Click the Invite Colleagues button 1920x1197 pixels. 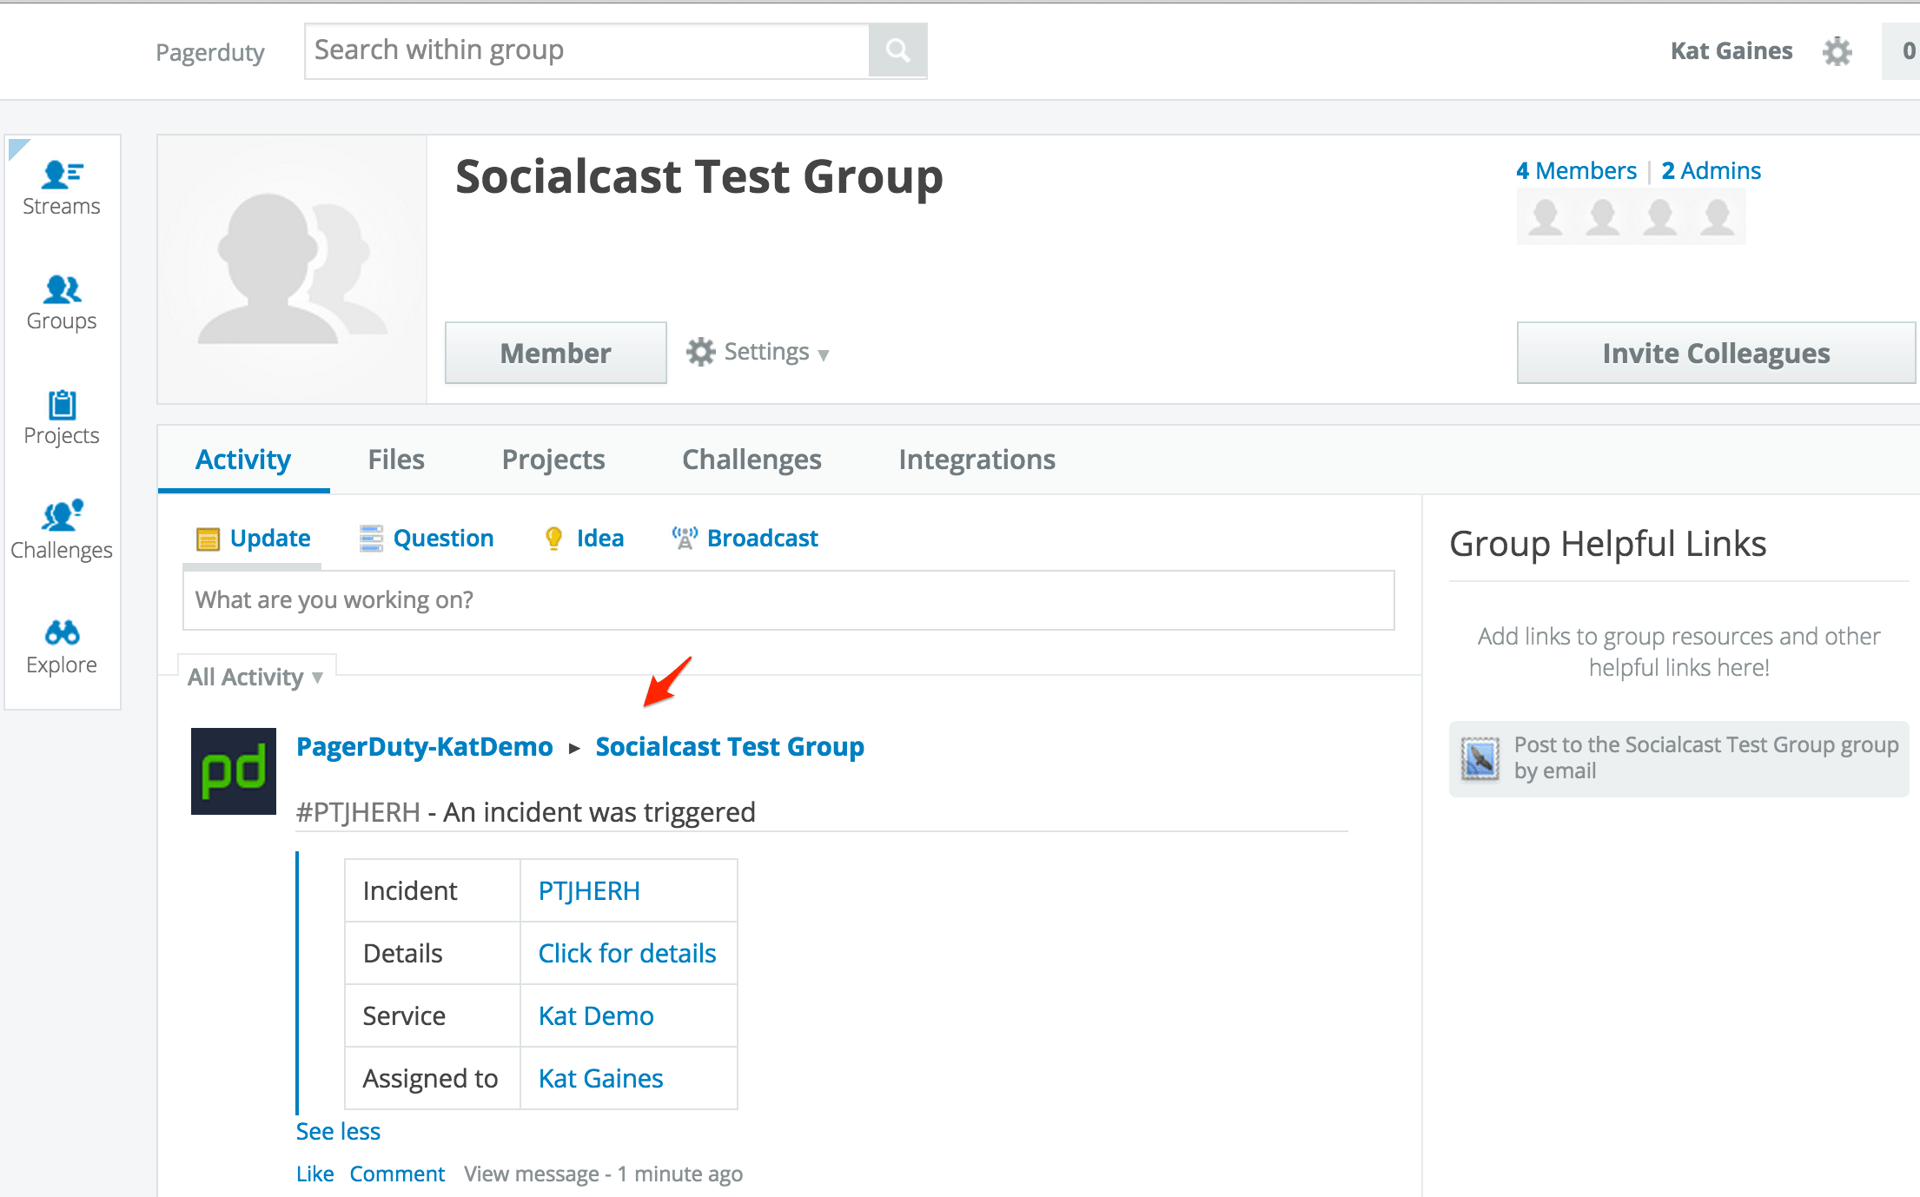click(x=1715, y=353)
